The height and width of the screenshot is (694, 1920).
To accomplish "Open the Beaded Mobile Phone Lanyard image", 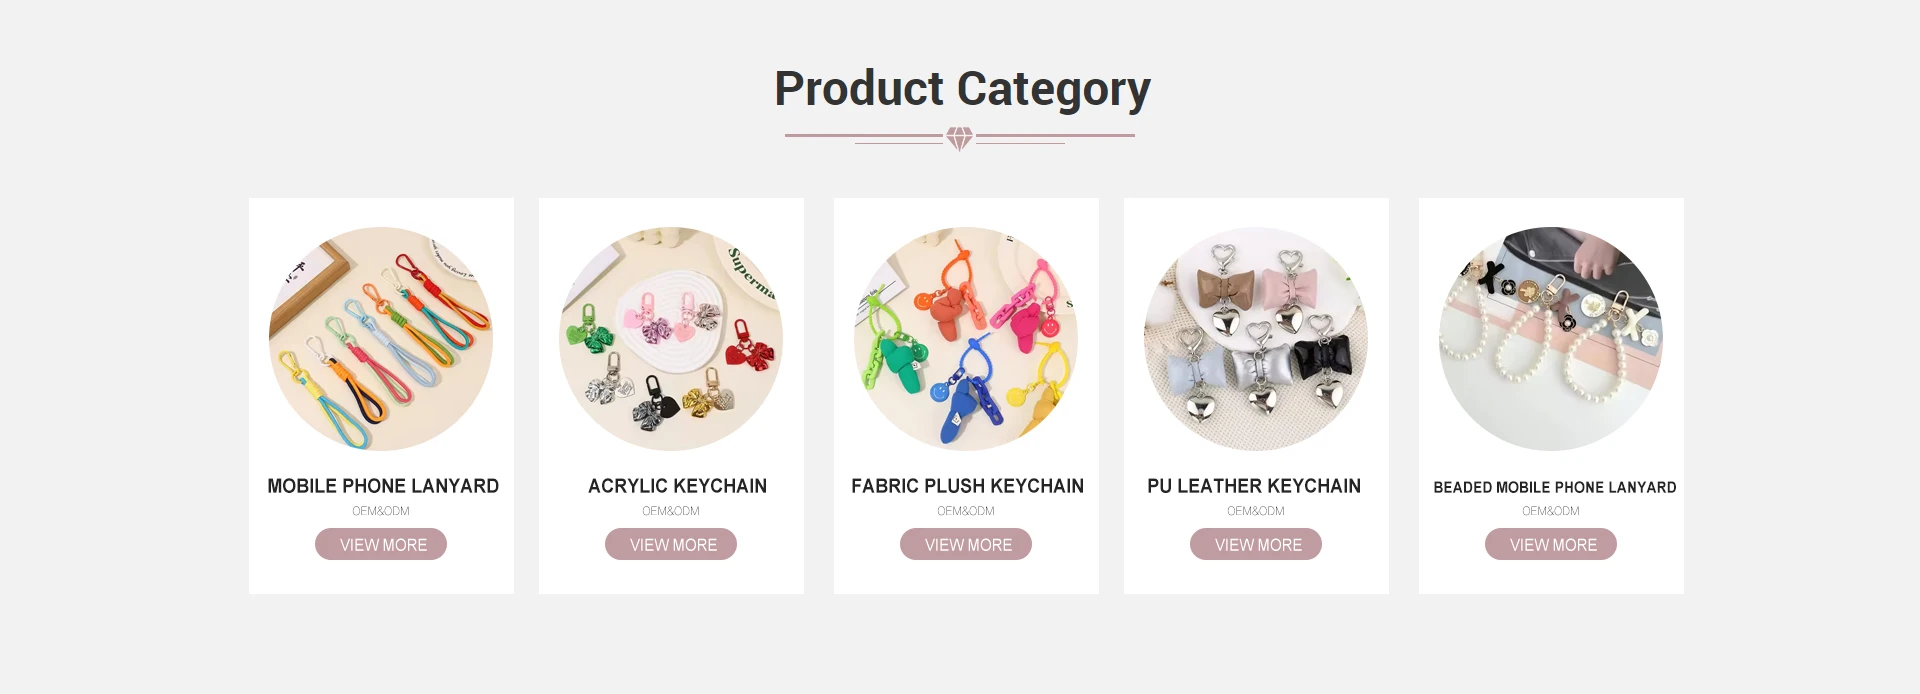I will (1551, 339).
